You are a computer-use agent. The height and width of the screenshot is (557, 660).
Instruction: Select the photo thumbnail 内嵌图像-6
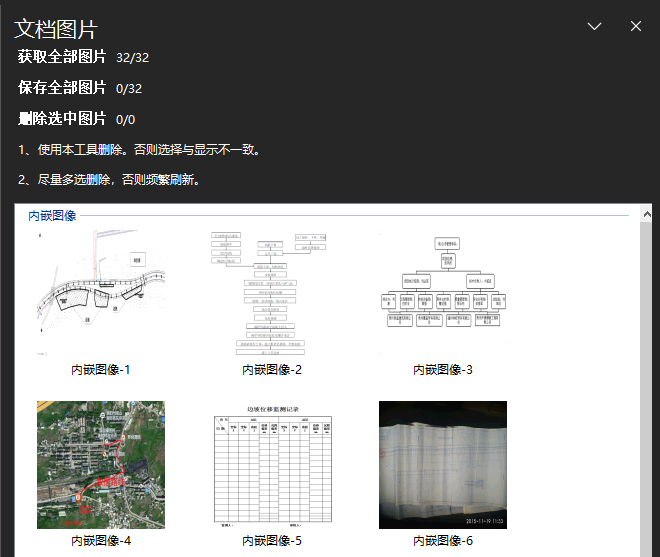tap(443, 465)
